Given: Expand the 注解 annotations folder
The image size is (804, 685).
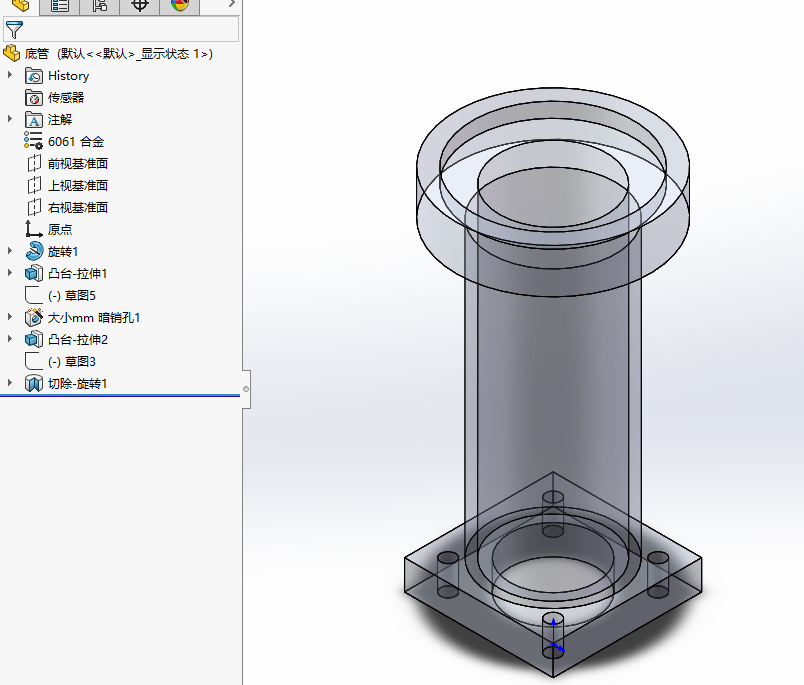Looking at the screenshot, I should coord(10,119).
